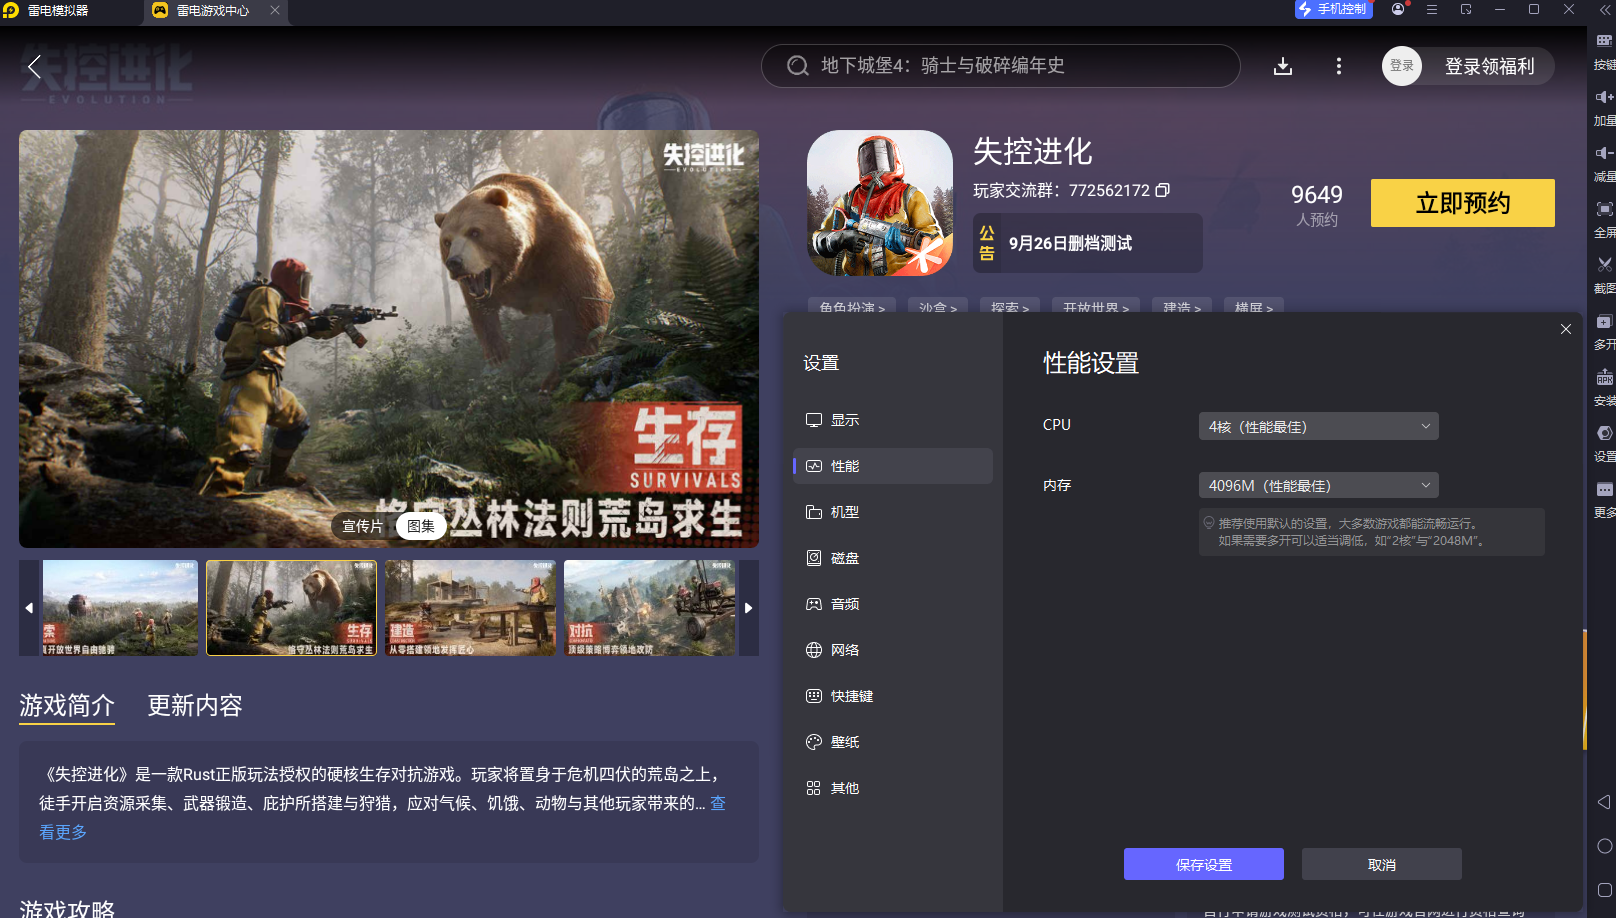Open the account profile icon in title bar
This screenshot has width=1616, height=918.
click(x=1398, y=9)
